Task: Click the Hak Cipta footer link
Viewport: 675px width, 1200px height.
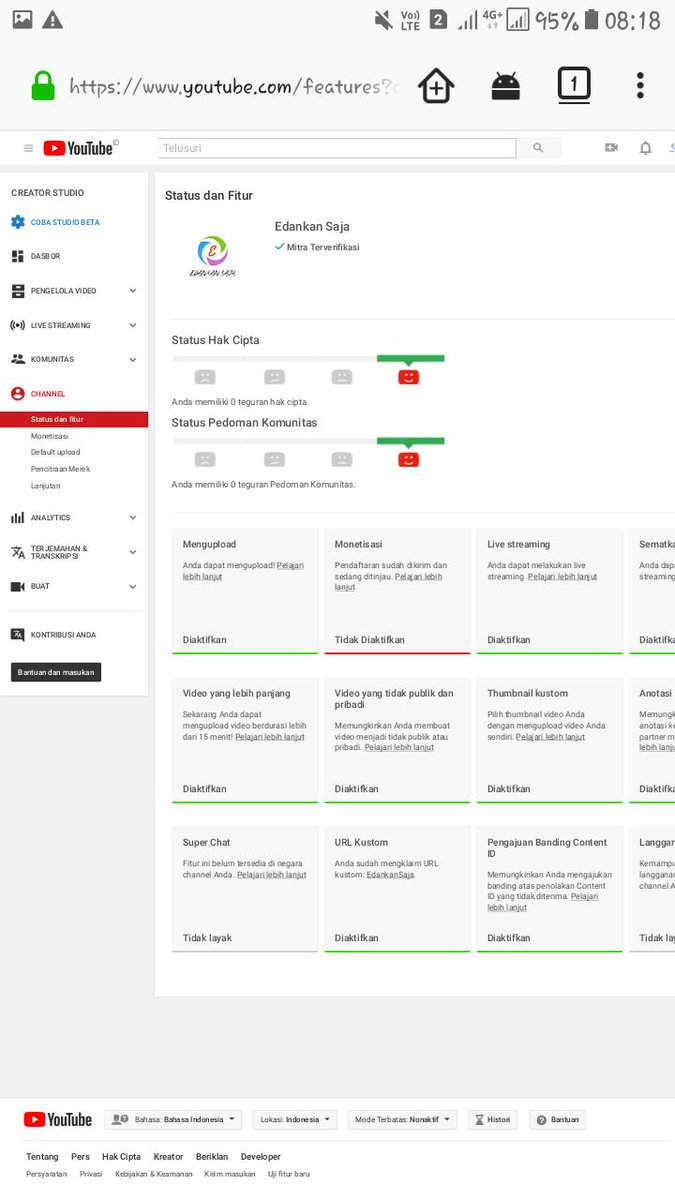Action: (121, 1157)
